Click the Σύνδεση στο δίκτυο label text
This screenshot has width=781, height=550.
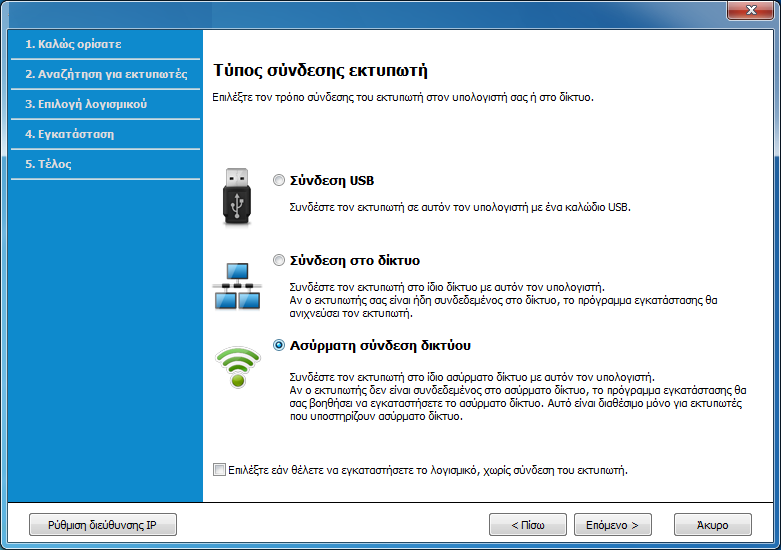pyautogui.click(x=355, y=261)
